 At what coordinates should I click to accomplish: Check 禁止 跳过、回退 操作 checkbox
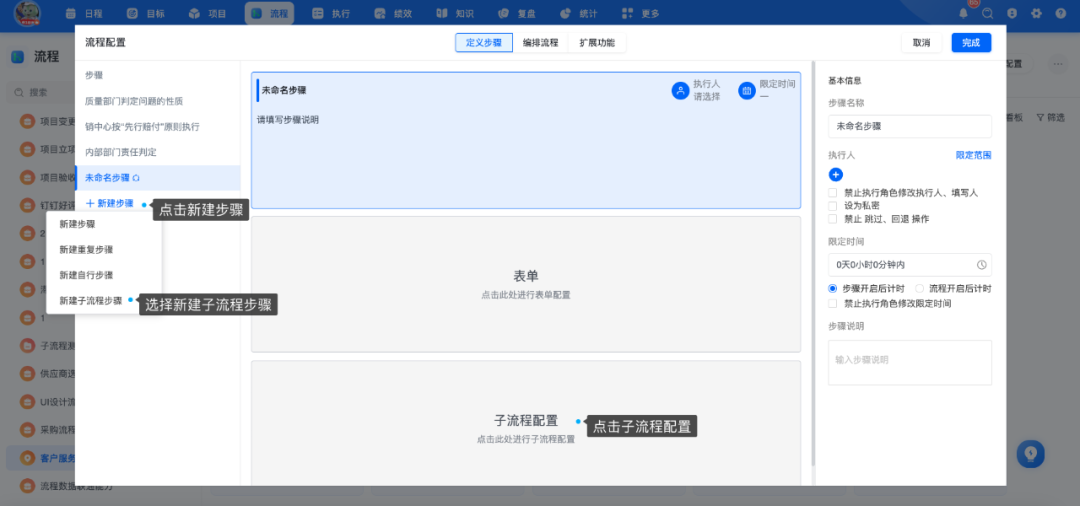coord(833,219)
